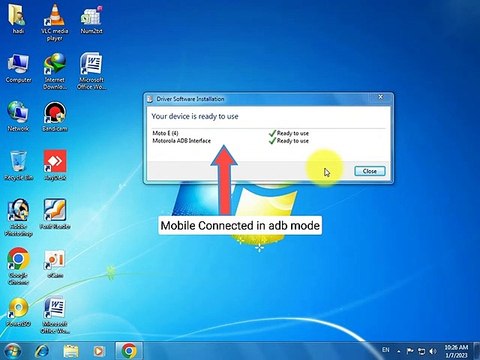
Task: Open the oCam desktop shortcut
Action: [x=55, y=263]
